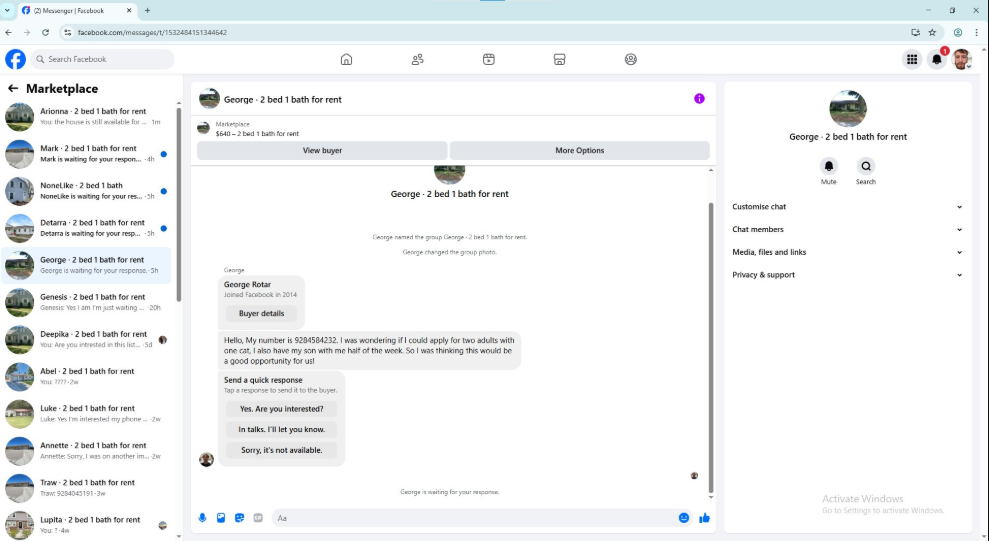This screenshot has height=541, width=989.
Task: Open the Lupita conversation
Action: [86, 525]
